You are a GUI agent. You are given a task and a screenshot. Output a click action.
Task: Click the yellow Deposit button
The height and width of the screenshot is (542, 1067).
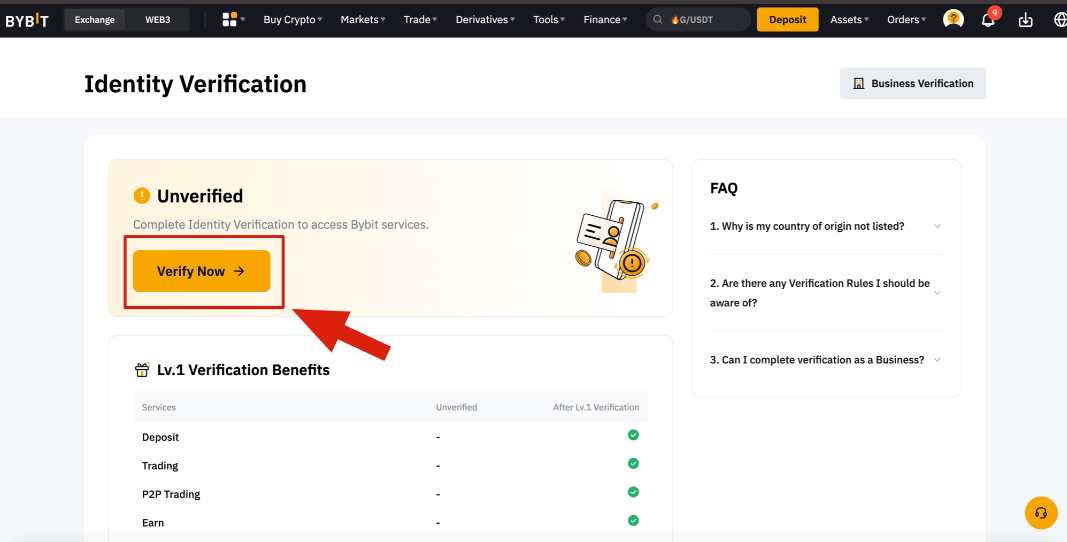pos(787,20)
